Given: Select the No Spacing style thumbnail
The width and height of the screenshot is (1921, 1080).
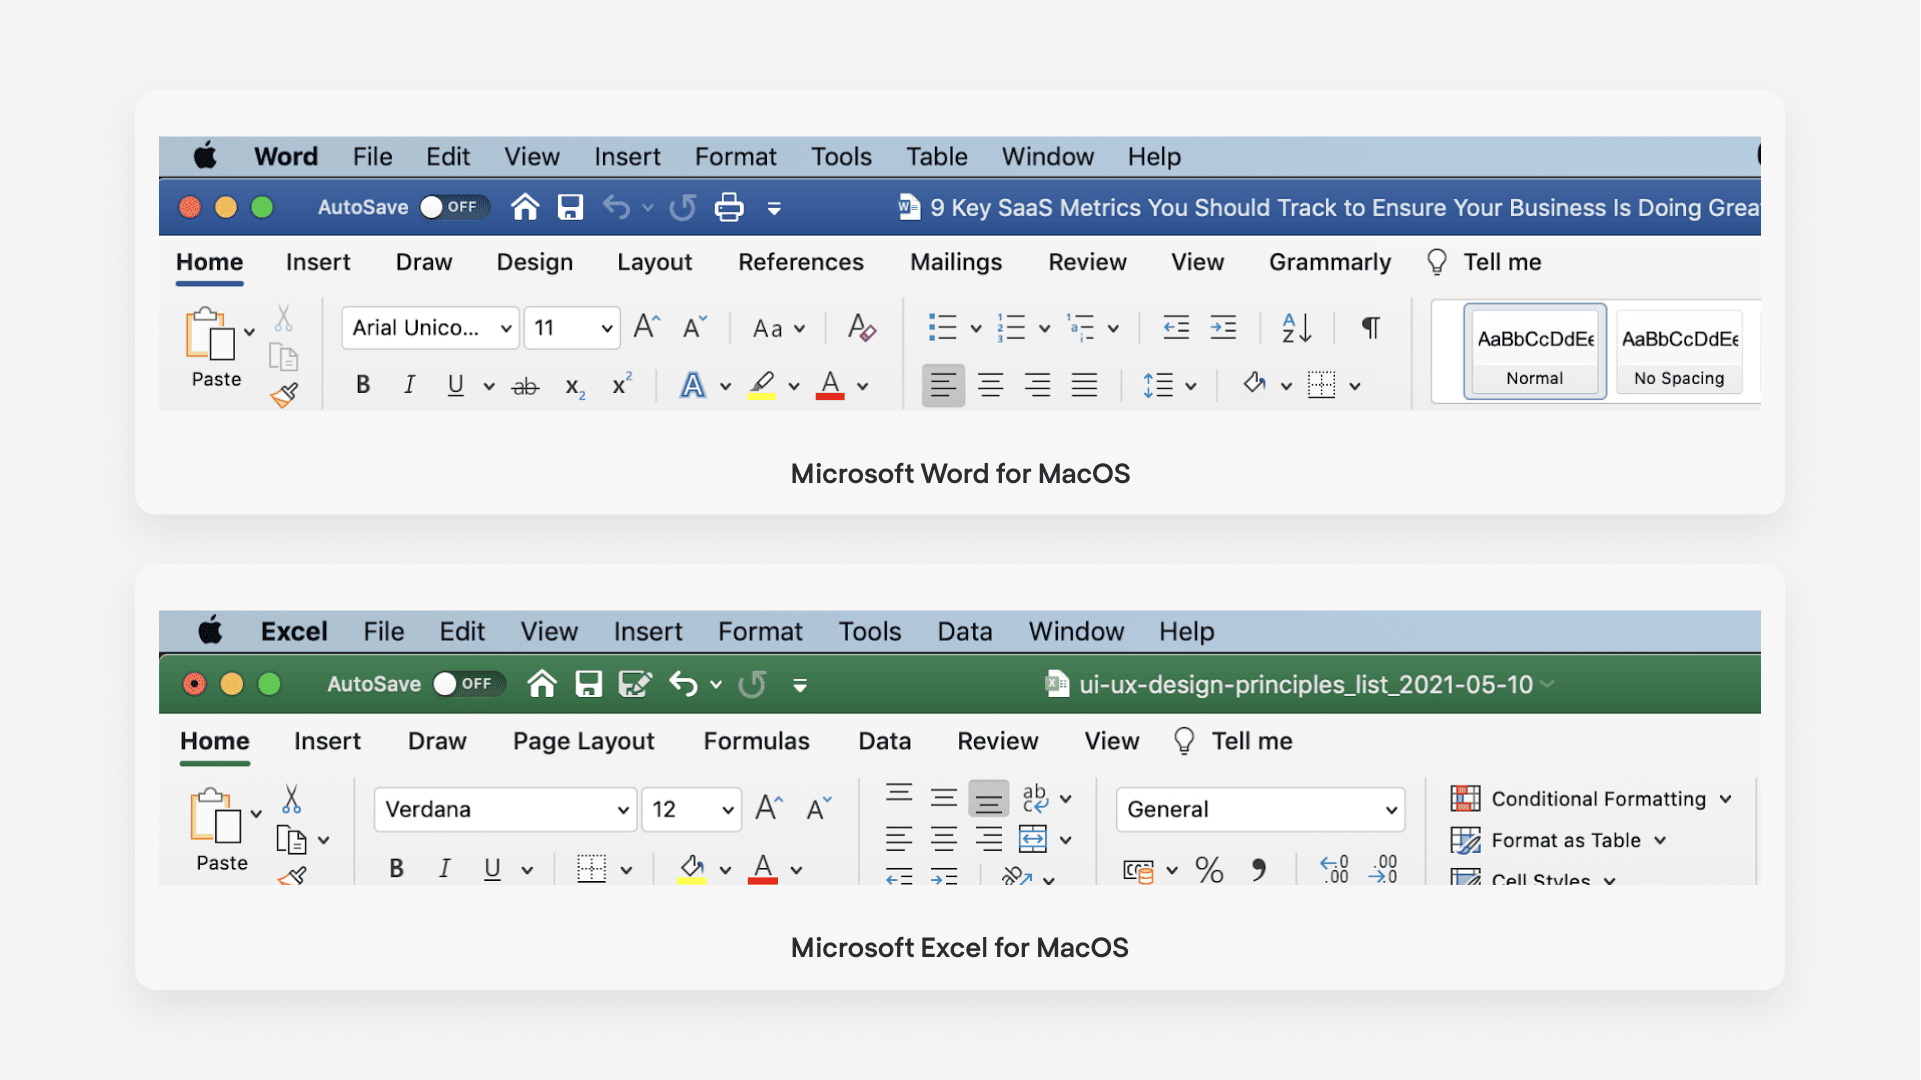Looking at the screenshot, I should (1679, 351).
